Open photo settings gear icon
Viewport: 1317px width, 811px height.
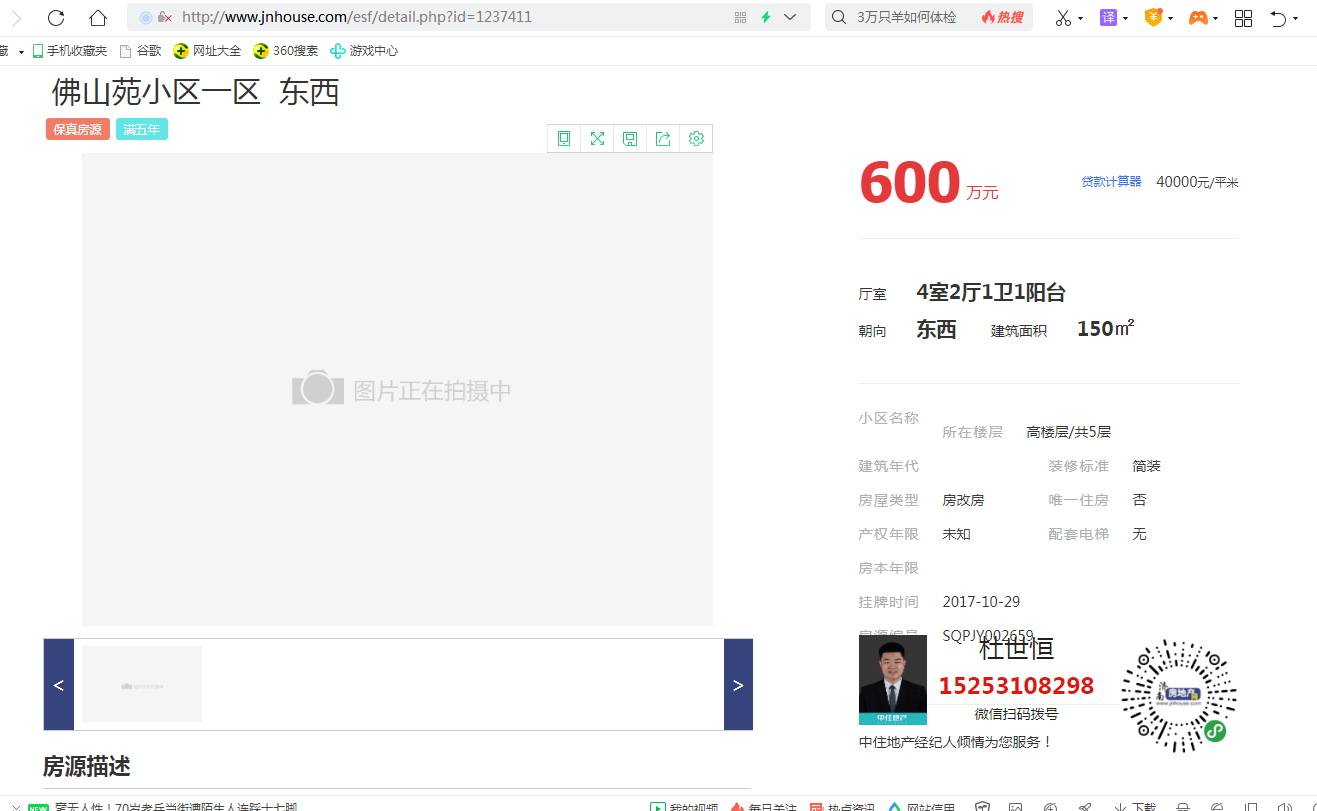pyautogui.click(x=696, y=138)
